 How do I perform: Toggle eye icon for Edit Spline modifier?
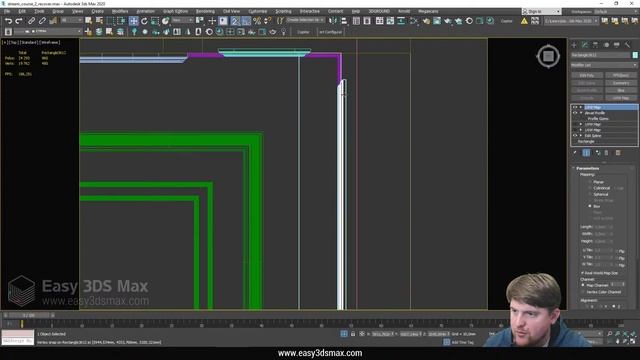coord(575,136)
